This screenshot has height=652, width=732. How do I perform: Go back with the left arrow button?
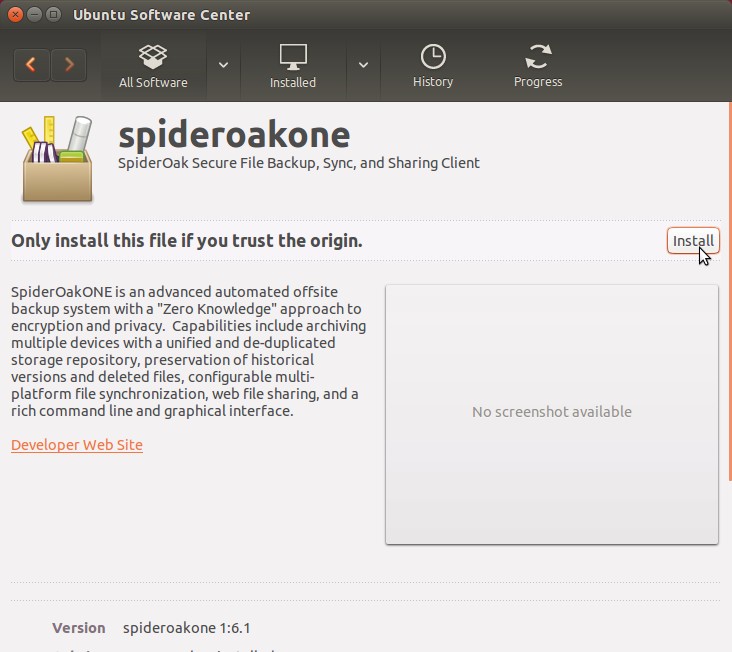31,64
